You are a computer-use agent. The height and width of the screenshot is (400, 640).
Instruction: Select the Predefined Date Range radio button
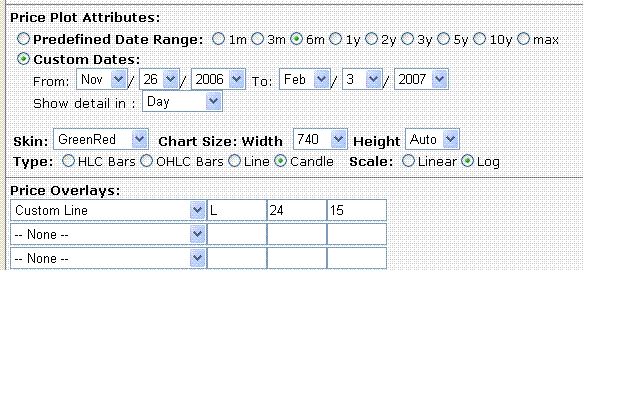point(23,39)
